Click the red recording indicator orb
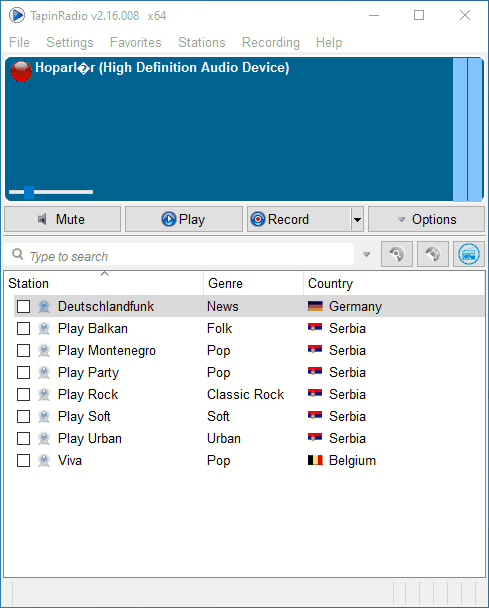Viewport: 489px width, 608px height. 21,71
